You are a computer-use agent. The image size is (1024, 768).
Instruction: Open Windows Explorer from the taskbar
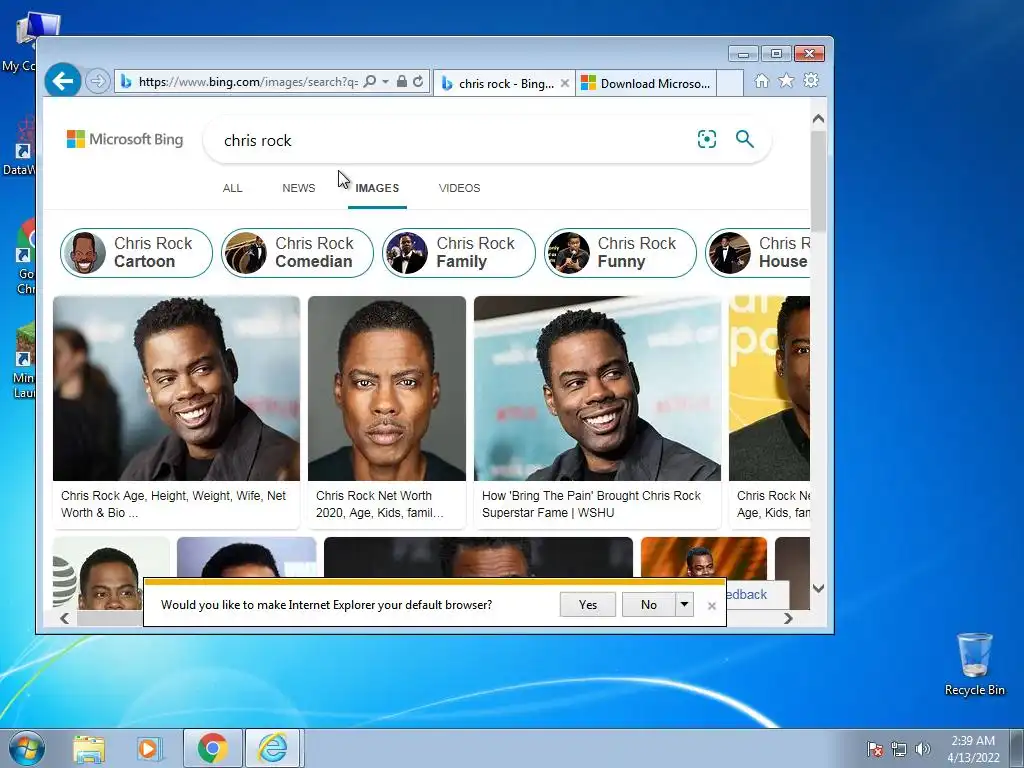89,749
